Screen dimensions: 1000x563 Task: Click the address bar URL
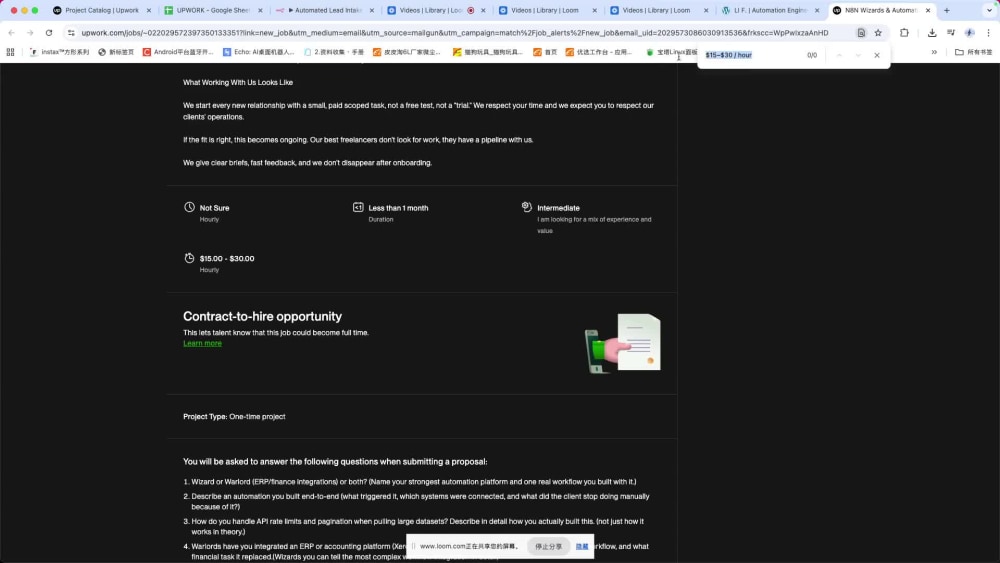click(x=455, y=33)
